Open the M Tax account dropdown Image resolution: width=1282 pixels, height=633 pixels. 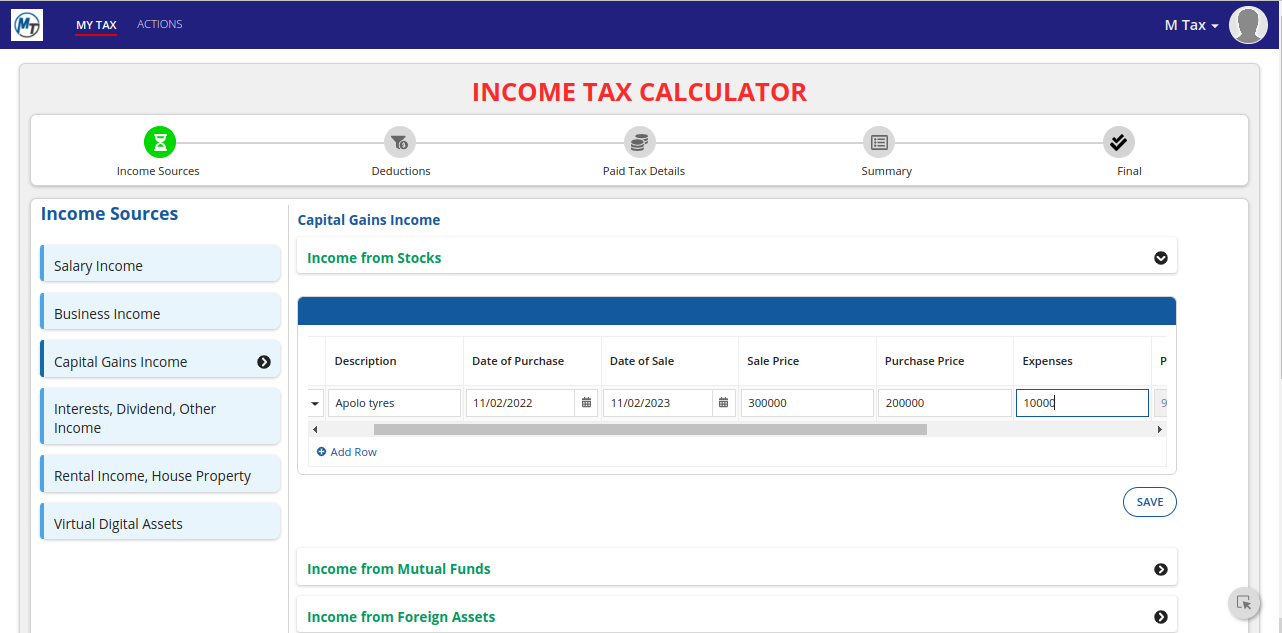coord(1191,25)
